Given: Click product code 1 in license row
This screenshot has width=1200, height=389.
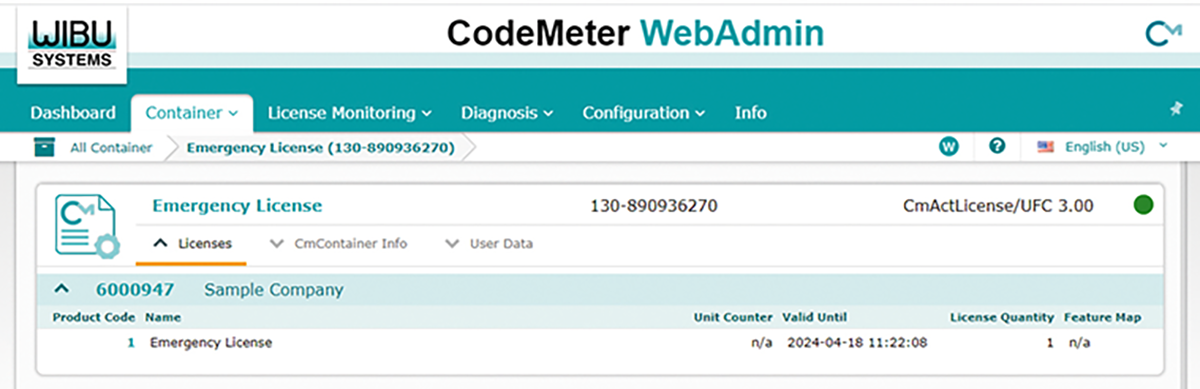Looking at the screenshot, I should click(x=130, y=343).
